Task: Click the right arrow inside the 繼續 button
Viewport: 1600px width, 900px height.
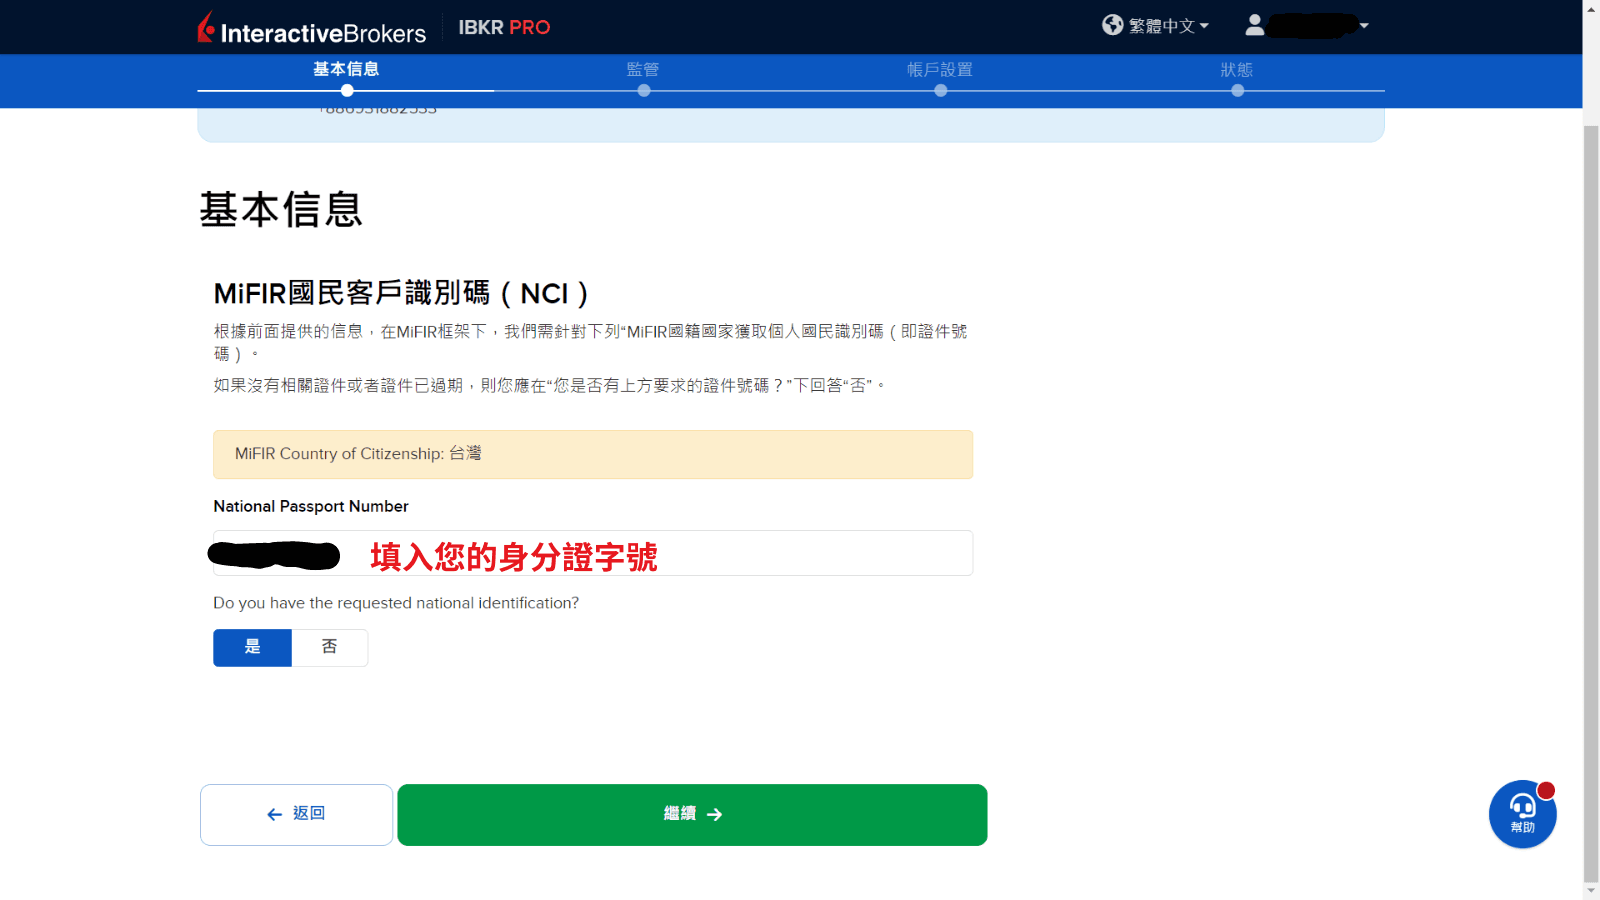Action: click(x=714, y=814)
